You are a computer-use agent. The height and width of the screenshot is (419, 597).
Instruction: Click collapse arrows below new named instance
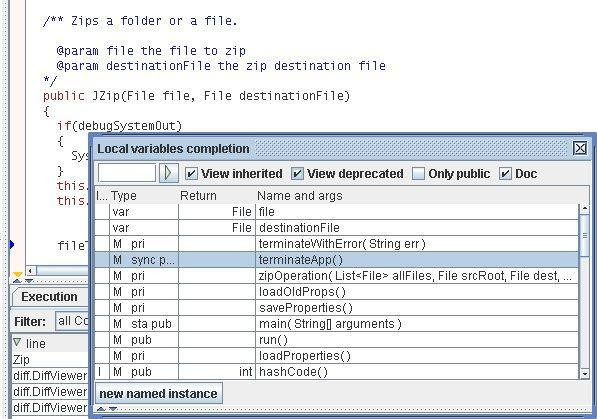coord(107,409)
